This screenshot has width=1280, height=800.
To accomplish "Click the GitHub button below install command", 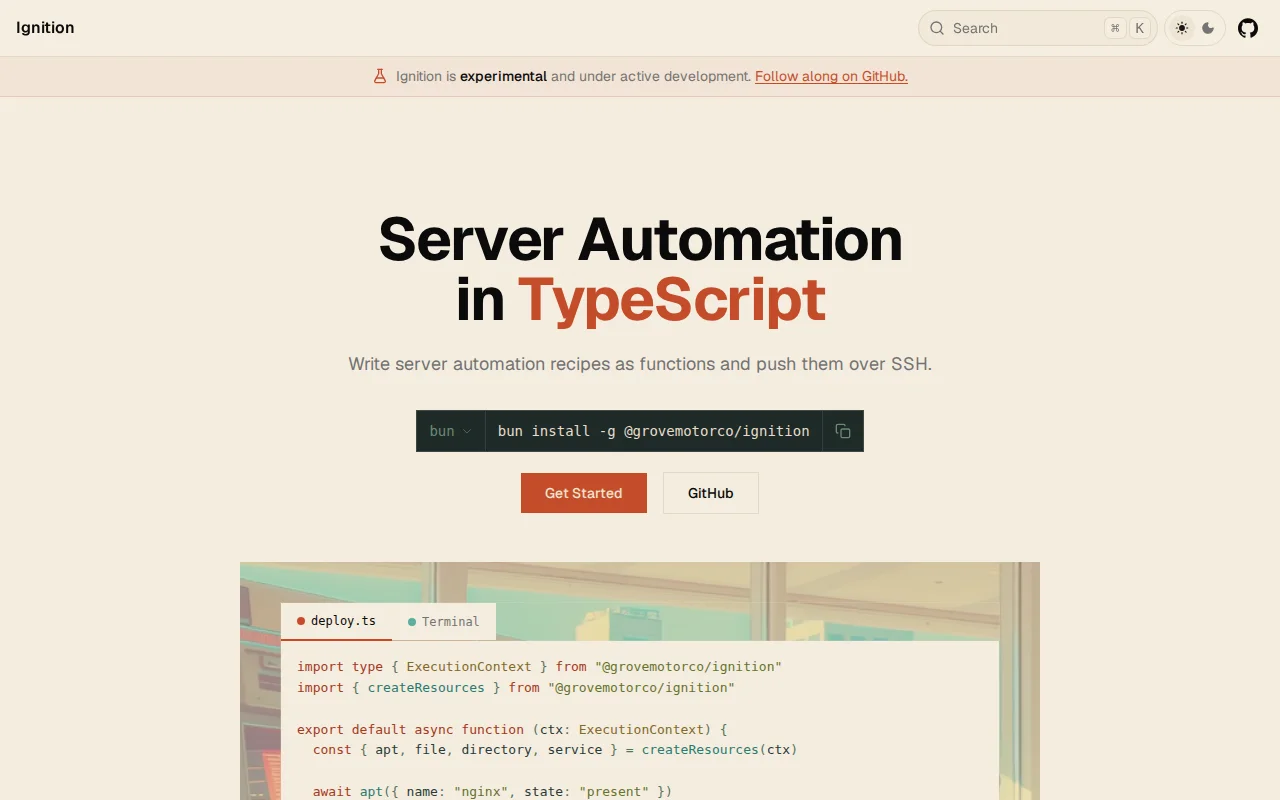I will point(711,493).
